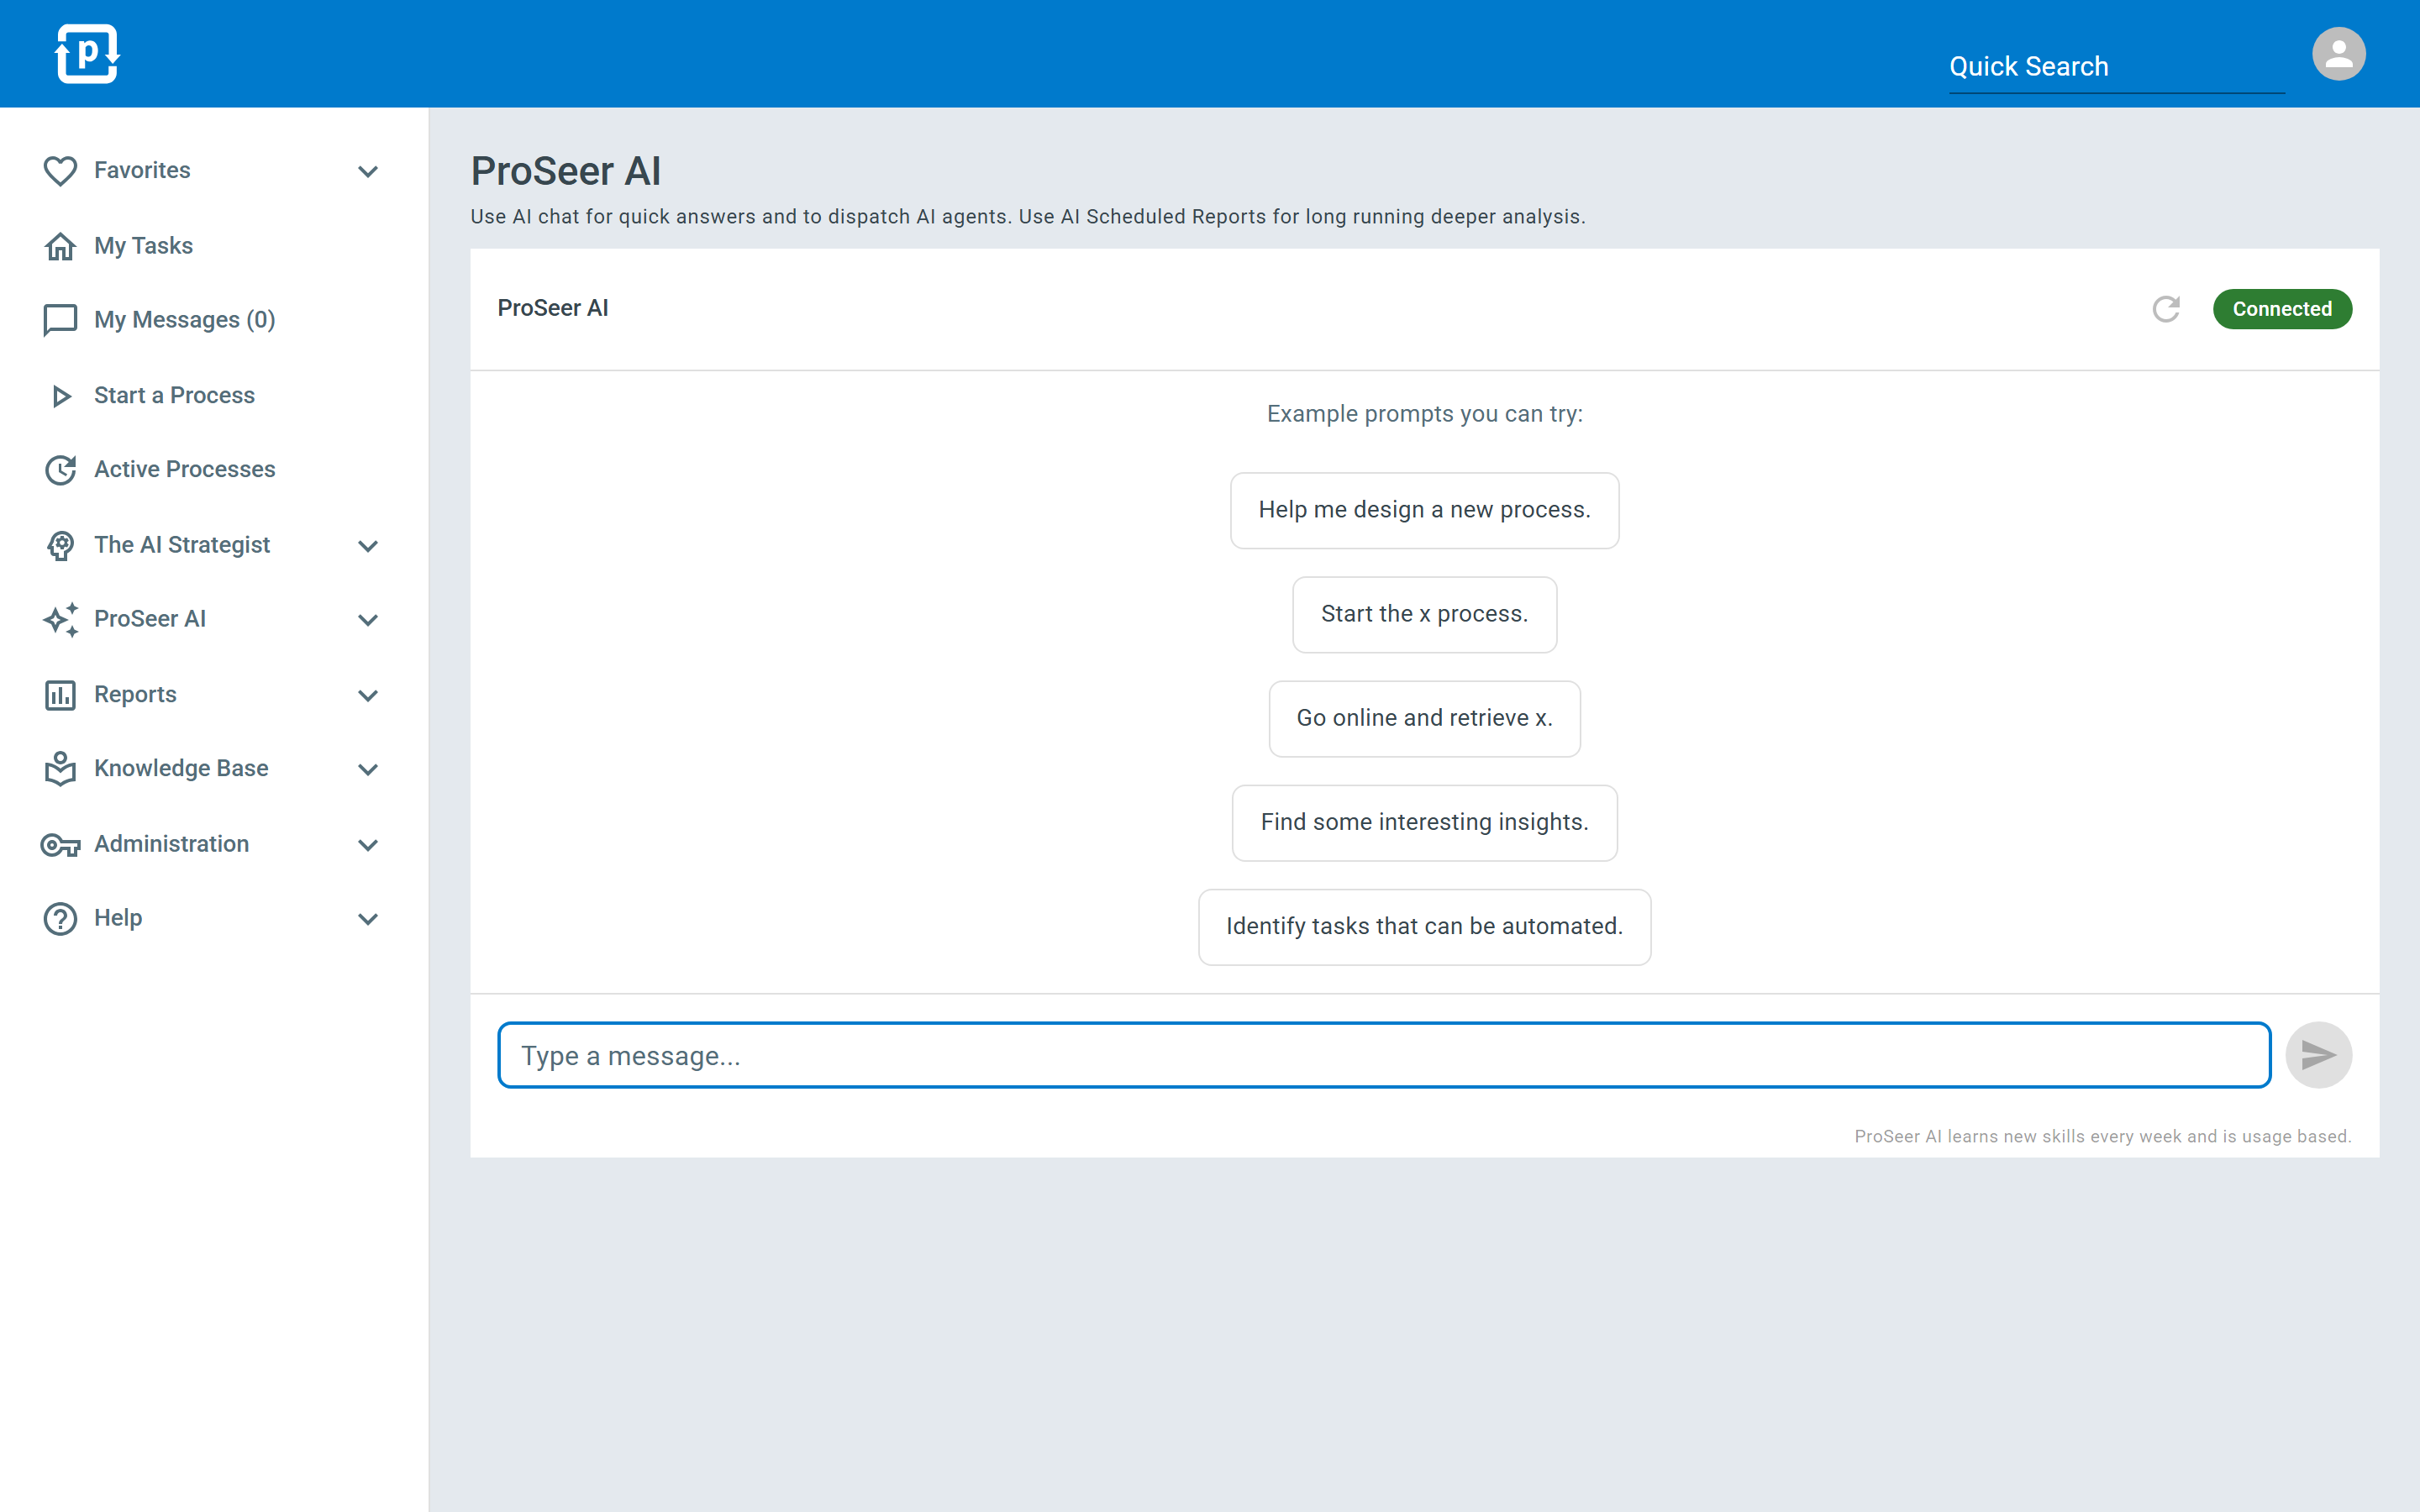Click the Administration menu label
The height and width of the screenshot is (1512, 2420).
tap(171, 844)
